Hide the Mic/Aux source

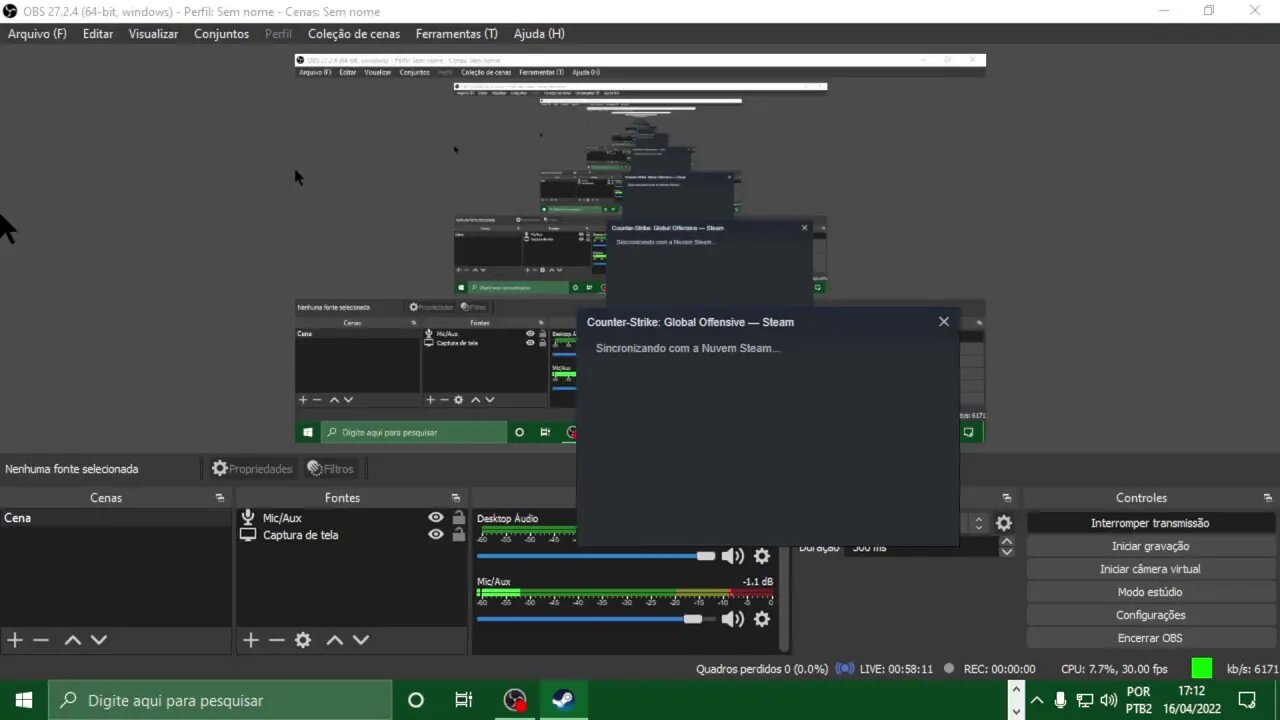click(x=436, y=518)
